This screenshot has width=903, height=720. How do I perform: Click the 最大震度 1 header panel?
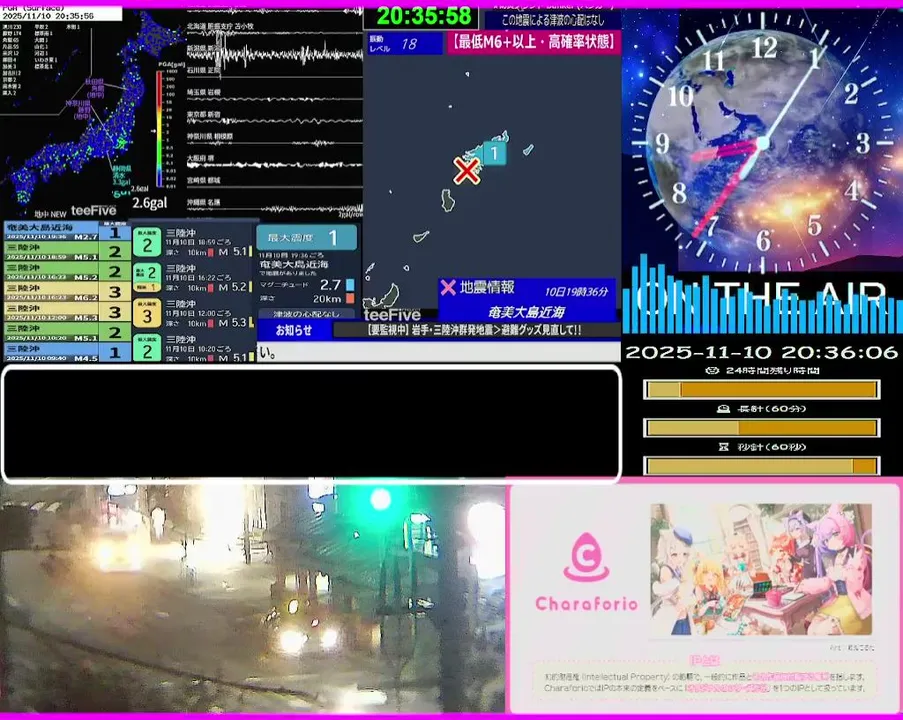(x=306, y=237)
